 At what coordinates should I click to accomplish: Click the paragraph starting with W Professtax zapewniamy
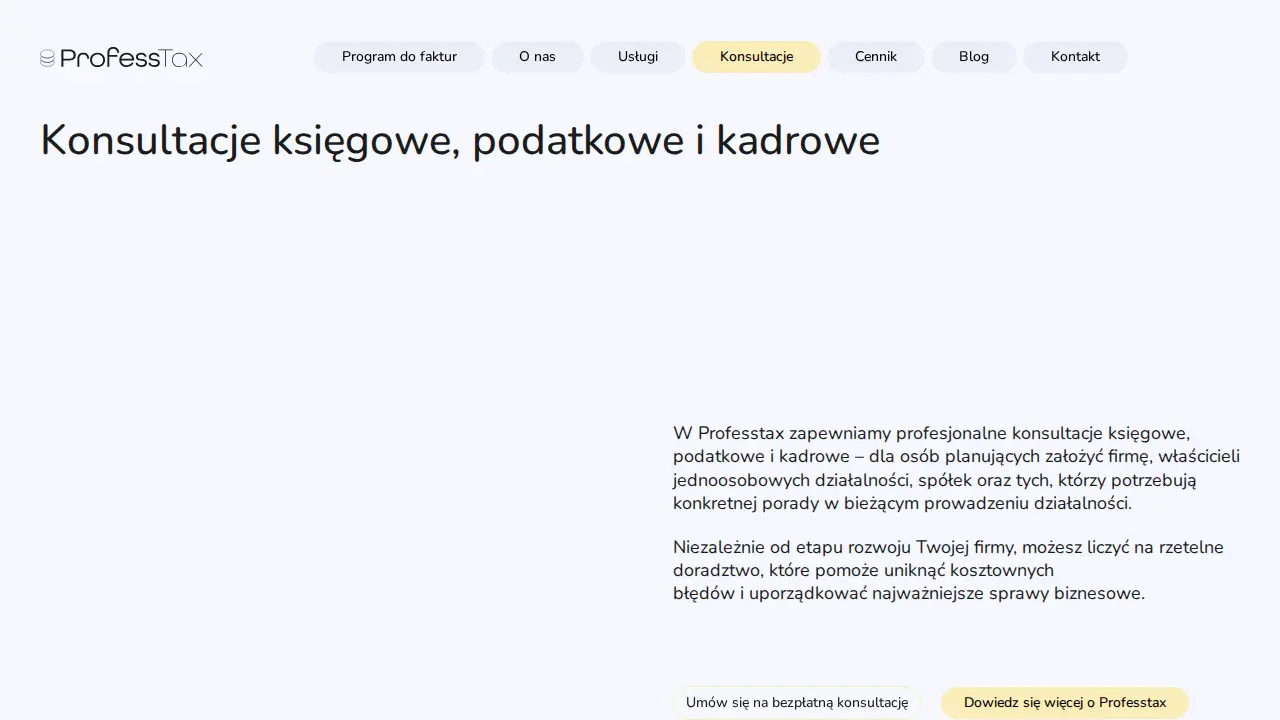957,468
